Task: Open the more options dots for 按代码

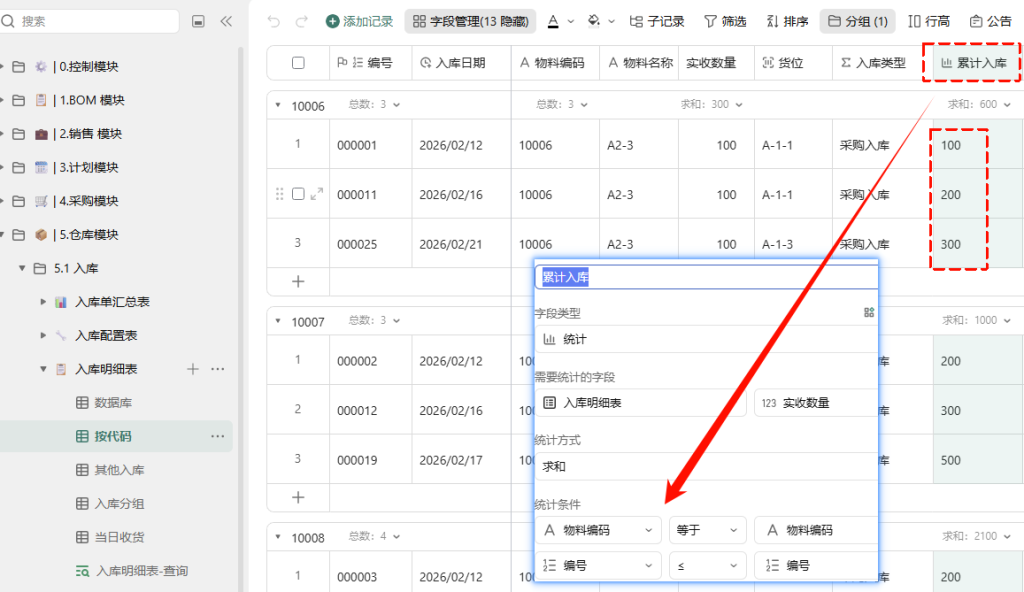Action: [x=217, y=436]
